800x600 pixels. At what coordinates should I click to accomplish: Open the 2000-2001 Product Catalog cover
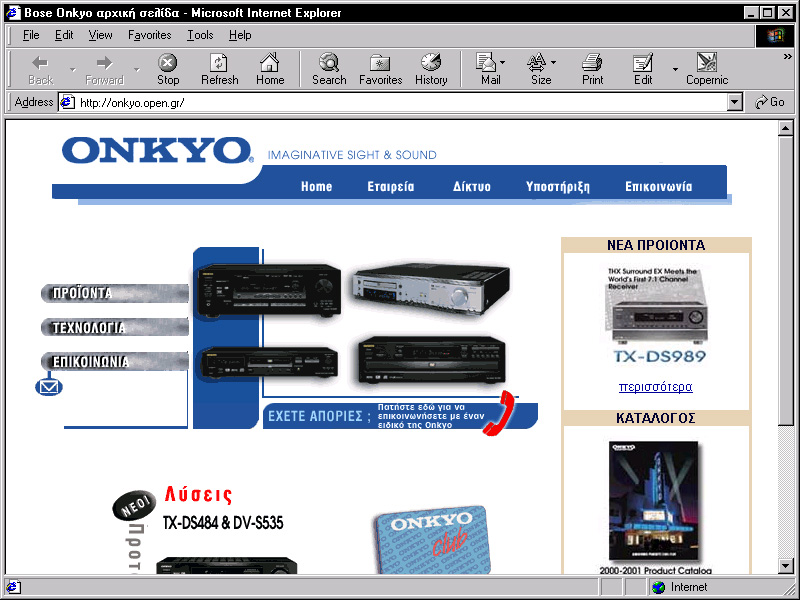click(x=654, y=501)
